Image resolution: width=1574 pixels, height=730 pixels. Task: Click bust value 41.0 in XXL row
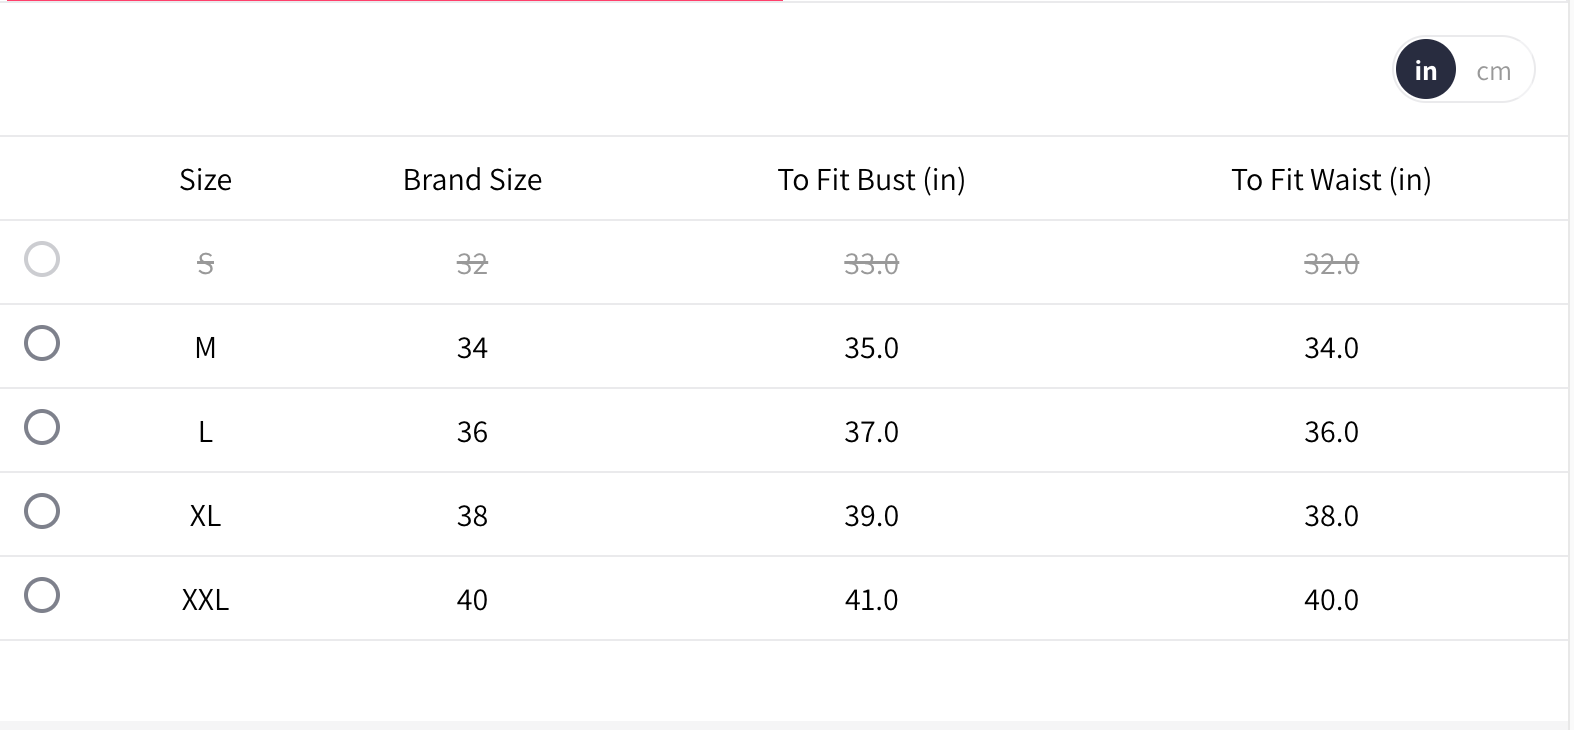pyautogui.click(x=871, y=600)
